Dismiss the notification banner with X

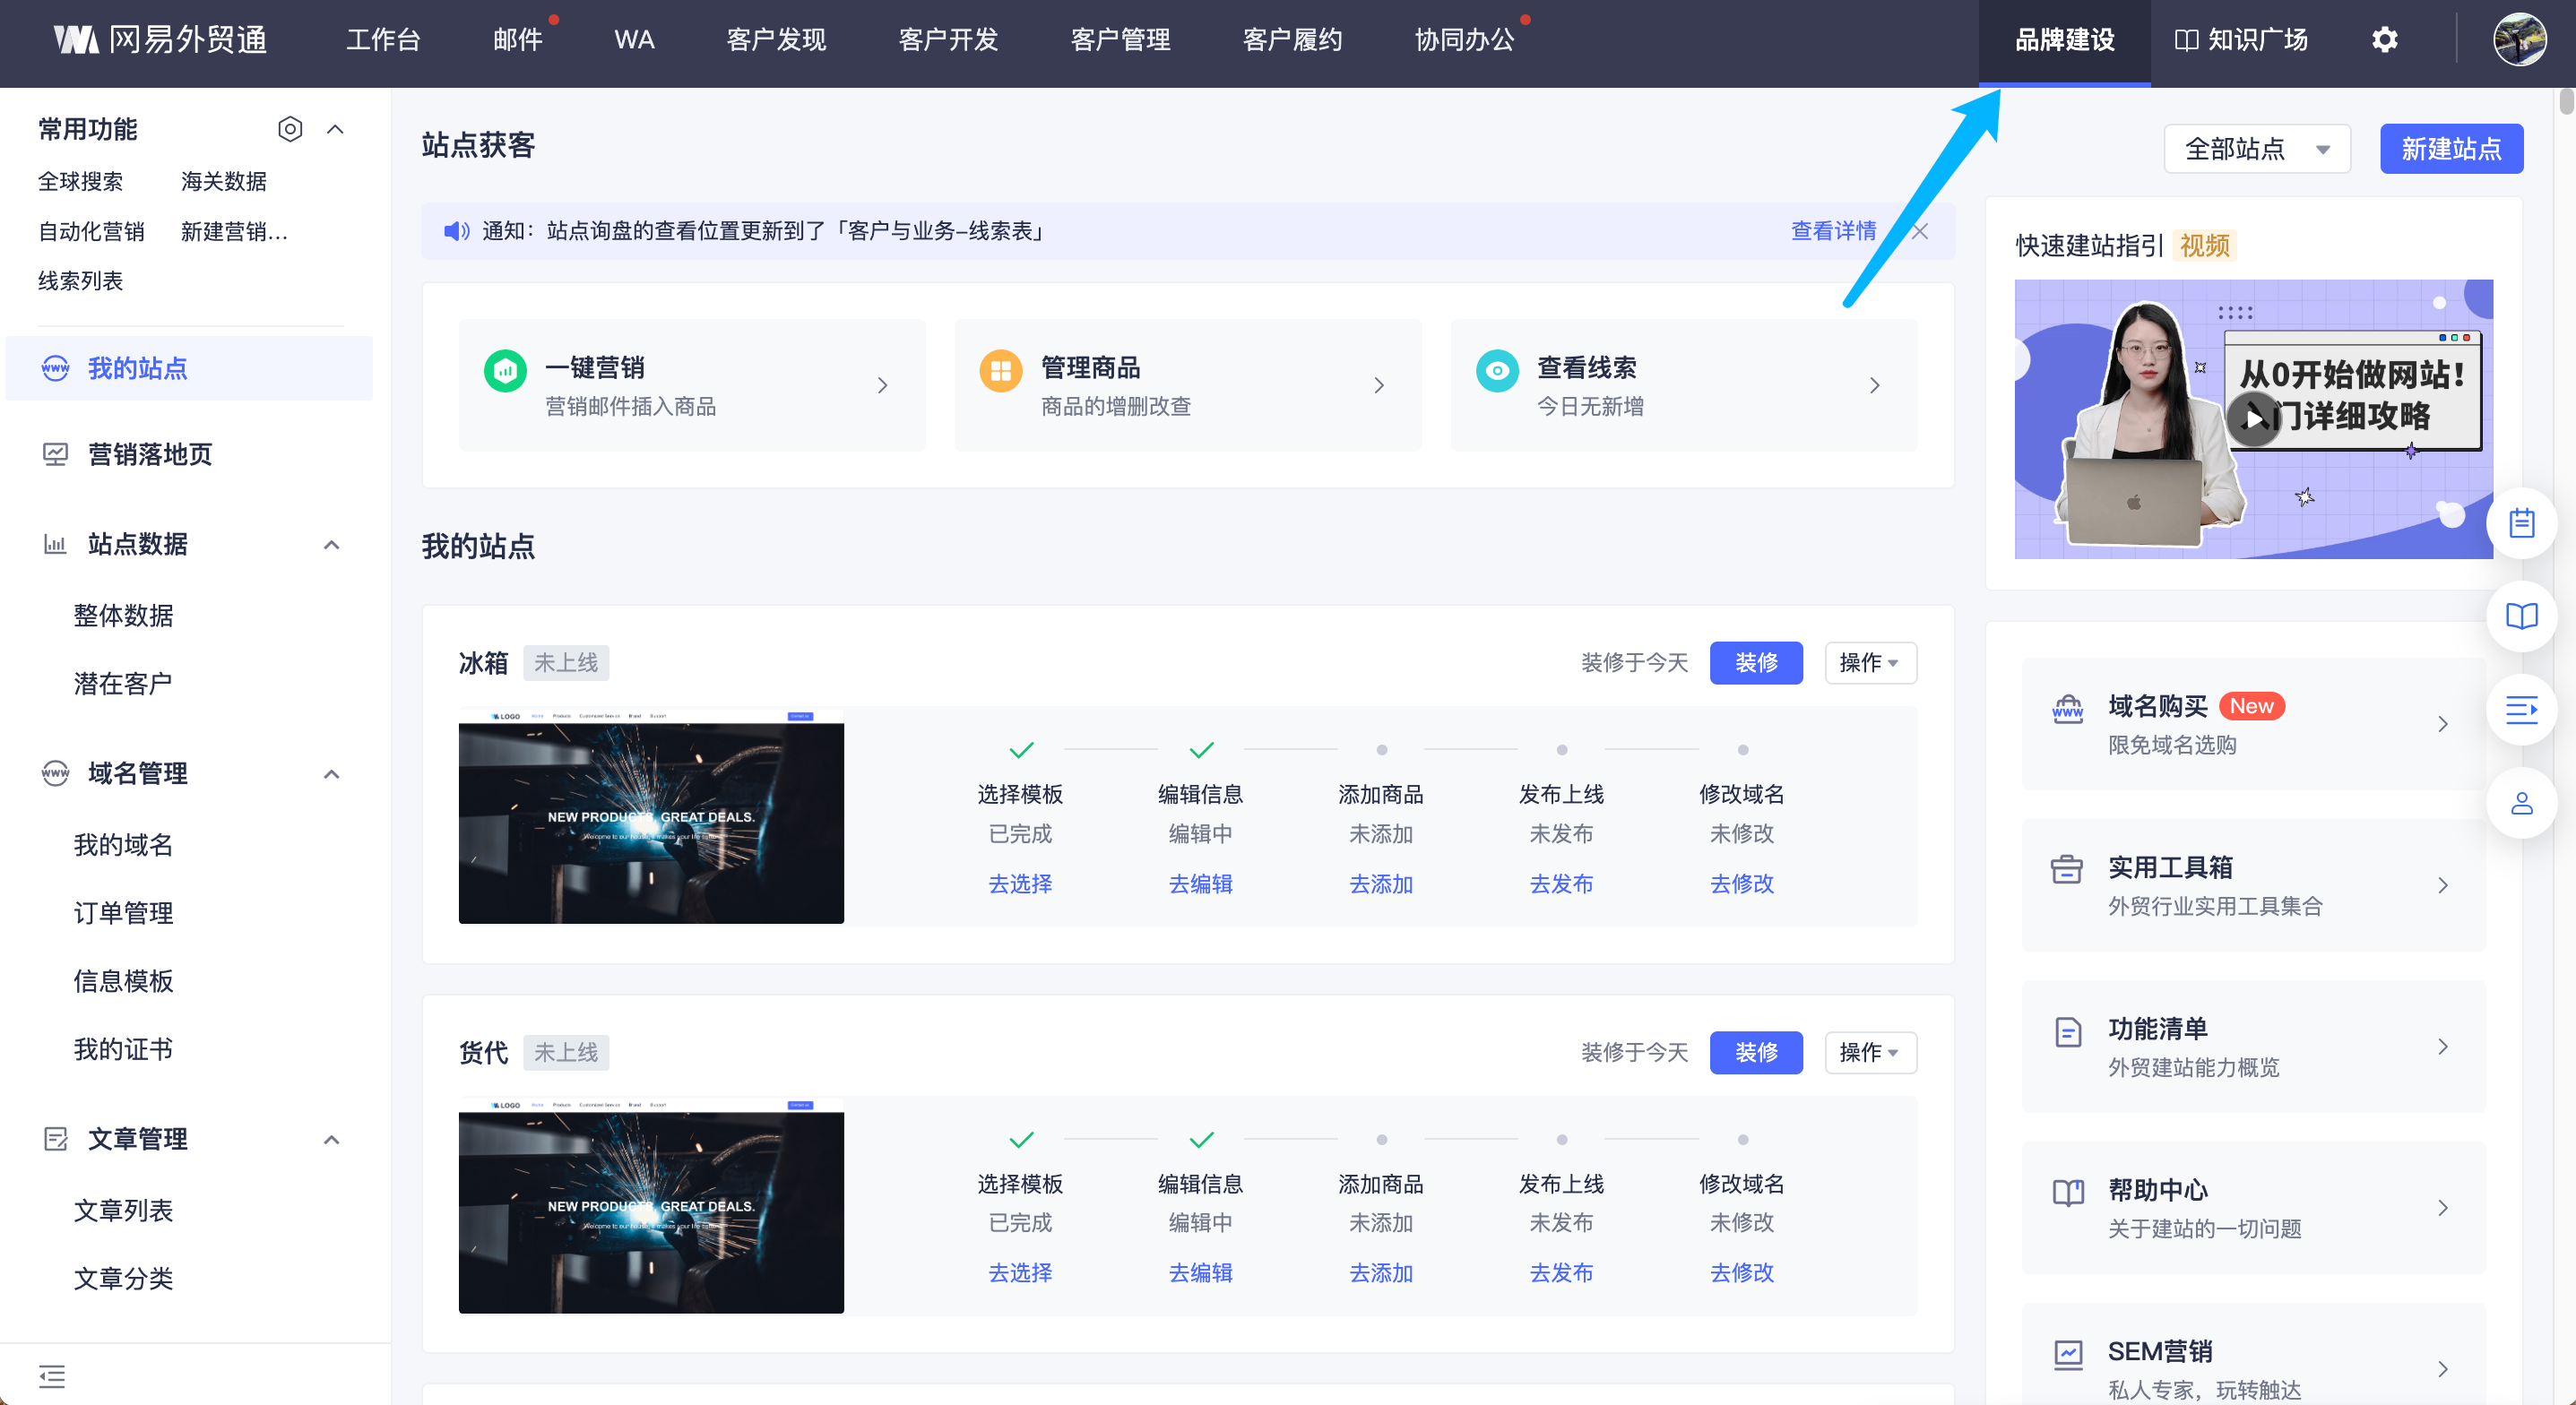tap(1920, 231)
